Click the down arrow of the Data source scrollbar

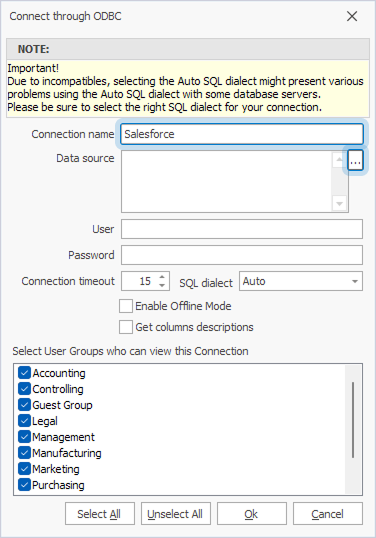coord(339,204)
